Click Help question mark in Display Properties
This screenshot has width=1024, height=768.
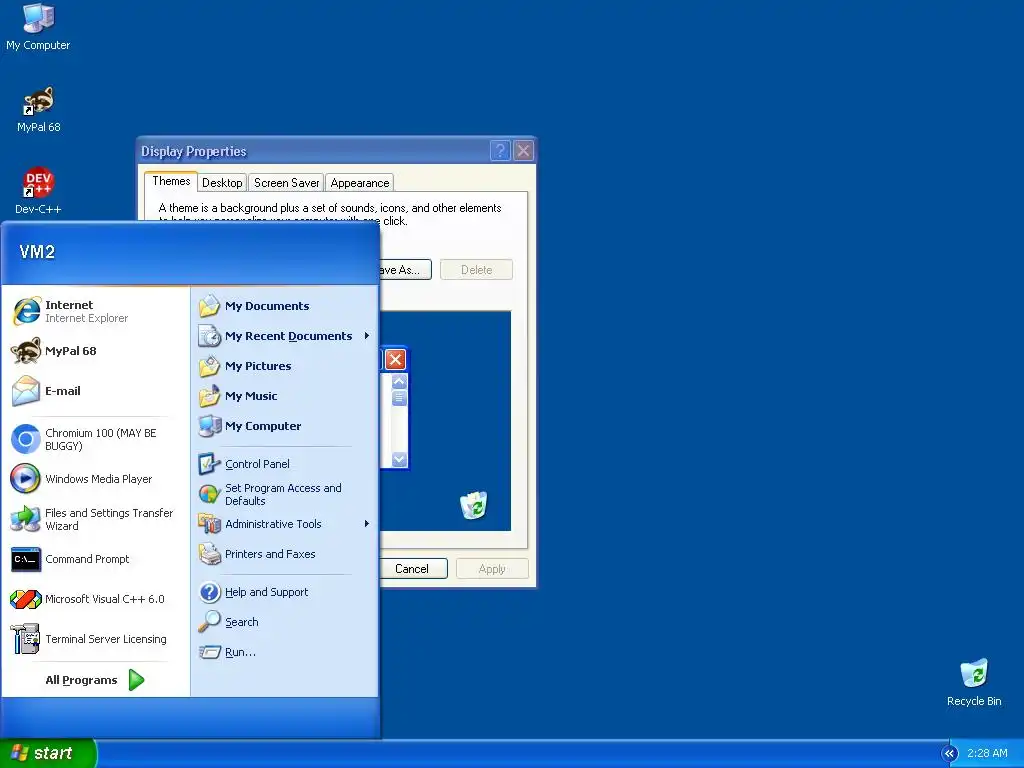pyautogui.click(x=500, y=151)
